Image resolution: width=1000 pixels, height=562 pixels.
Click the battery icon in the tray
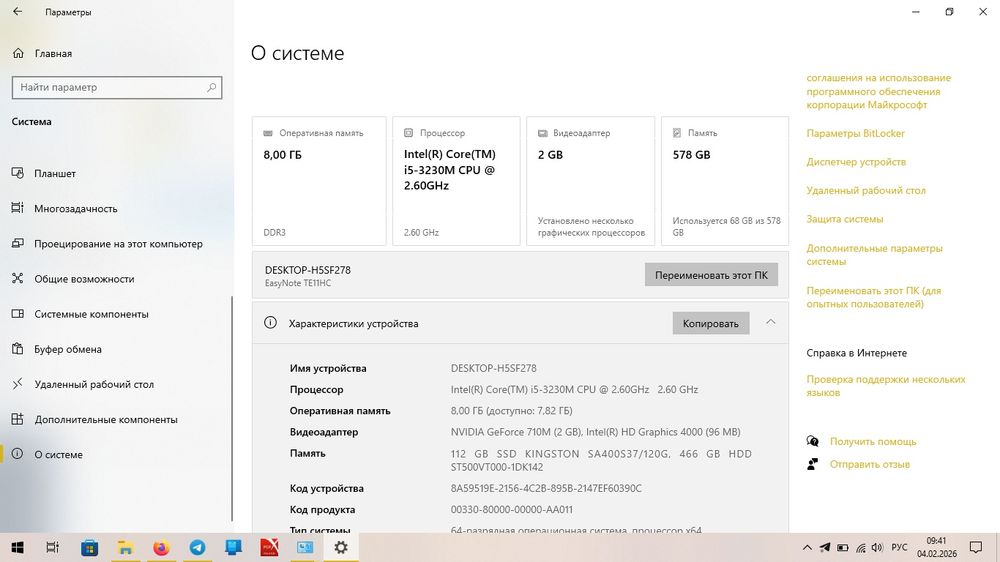tap(842, 547)
